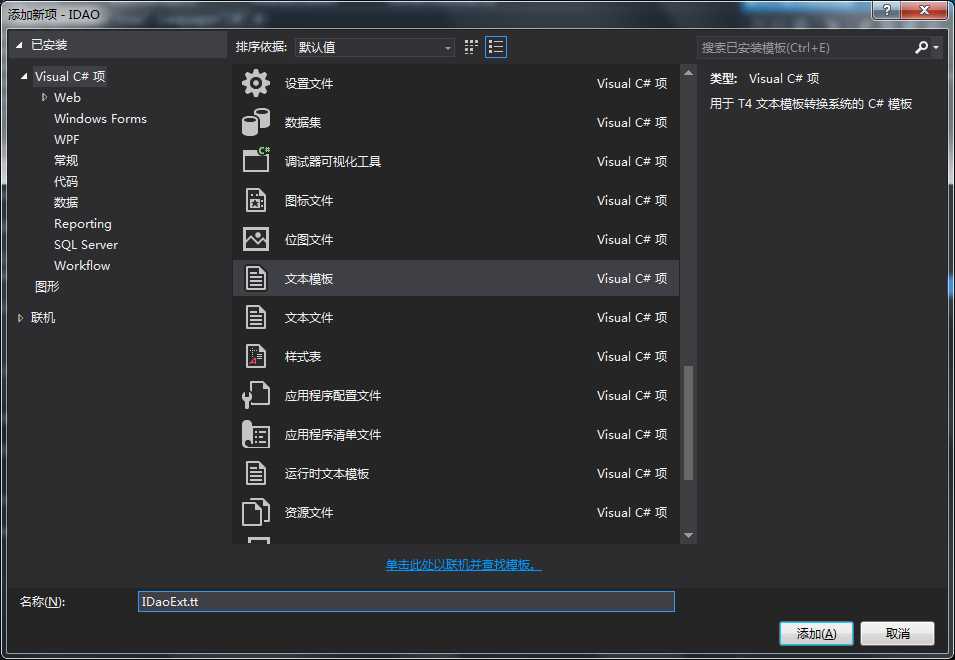Image resolution: width=955 pixels, height=660 pixels.
Task: Pick the 图标文件 (Icon File) template icon
Action: [257, 200]
